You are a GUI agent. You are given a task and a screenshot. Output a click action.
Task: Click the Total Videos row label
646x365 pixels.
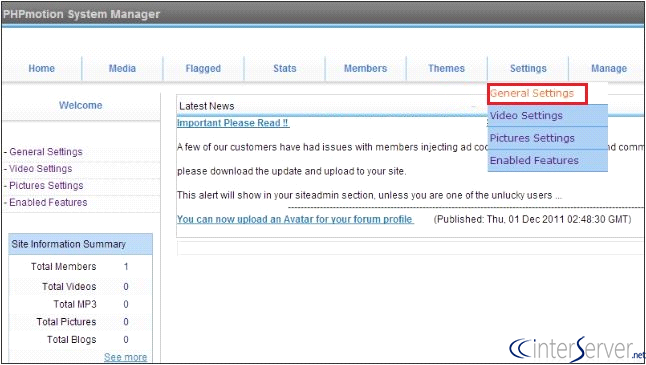(69, 286)
